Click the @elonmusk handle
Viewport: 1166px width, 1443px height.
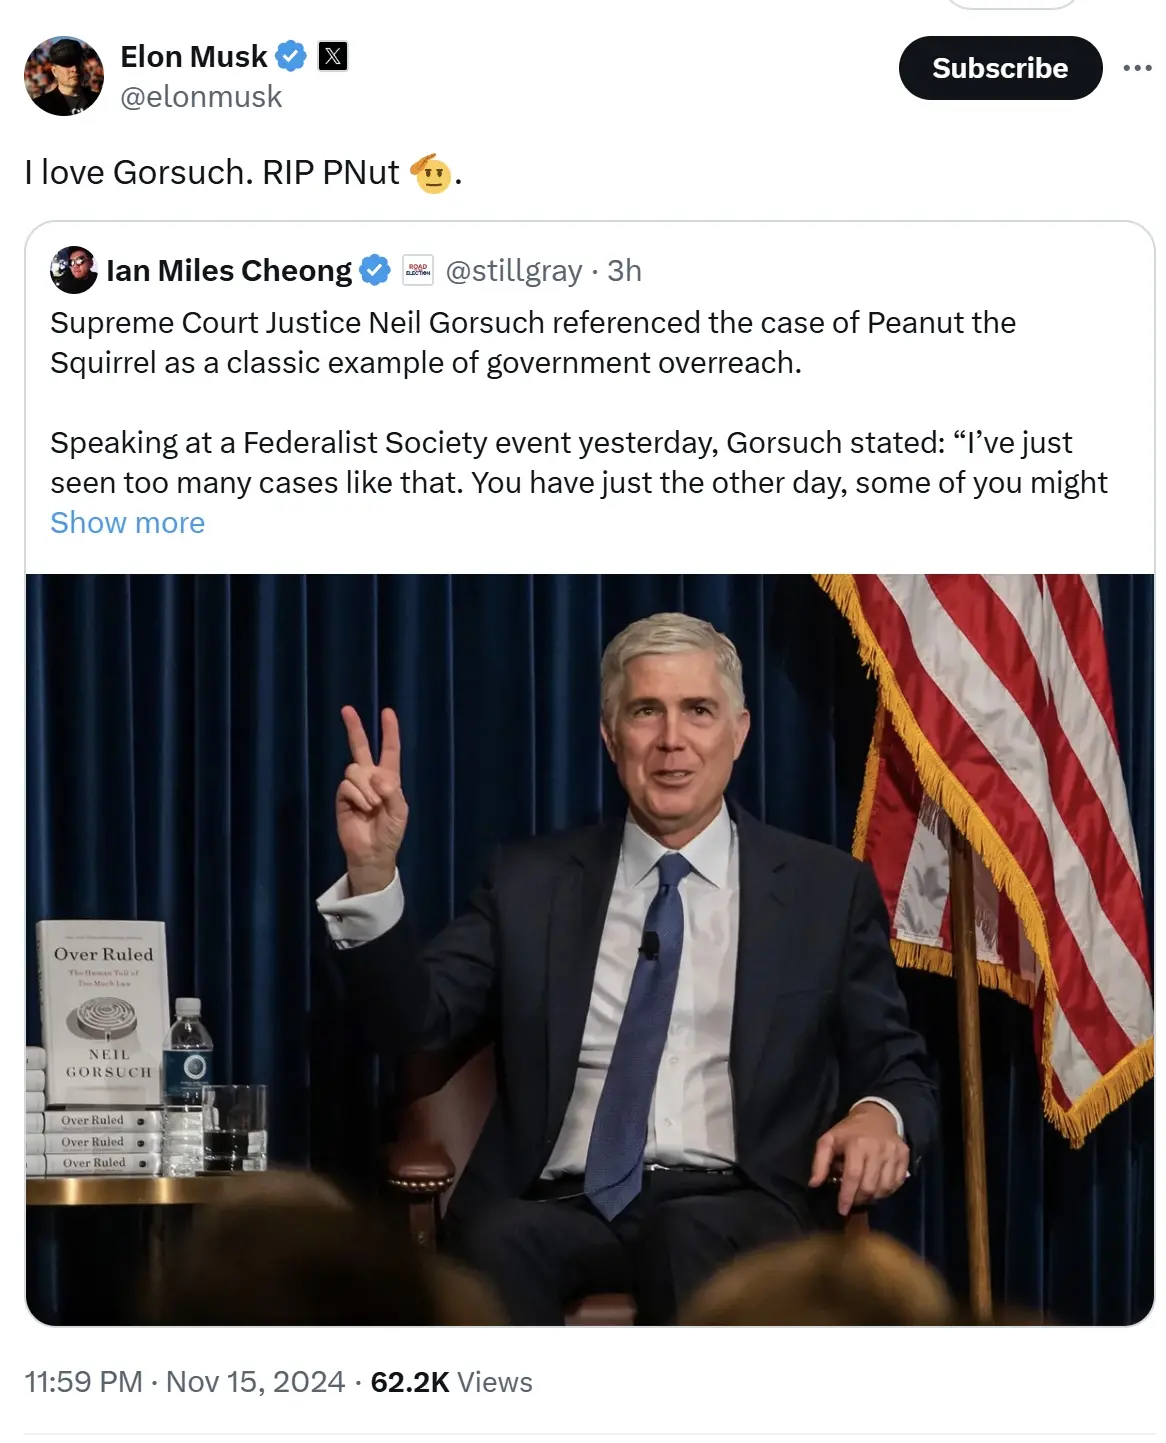[201, 97]
